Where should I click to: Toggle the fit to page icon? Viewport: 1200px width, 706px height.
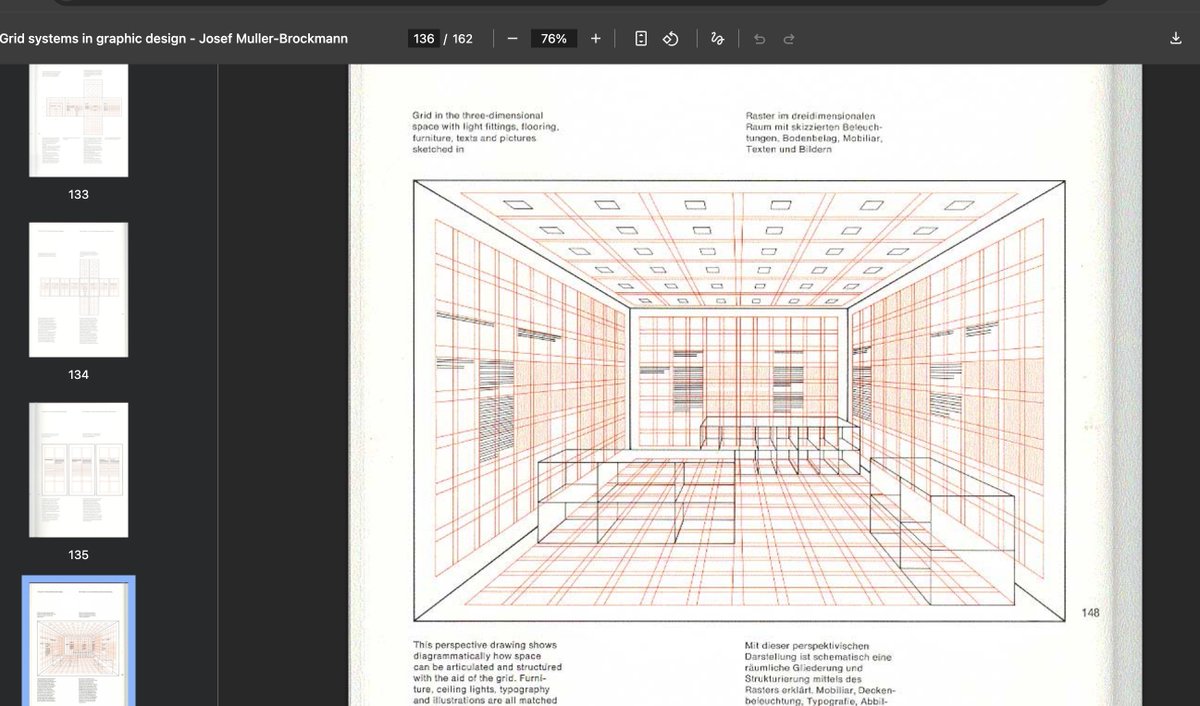(641, 39)
